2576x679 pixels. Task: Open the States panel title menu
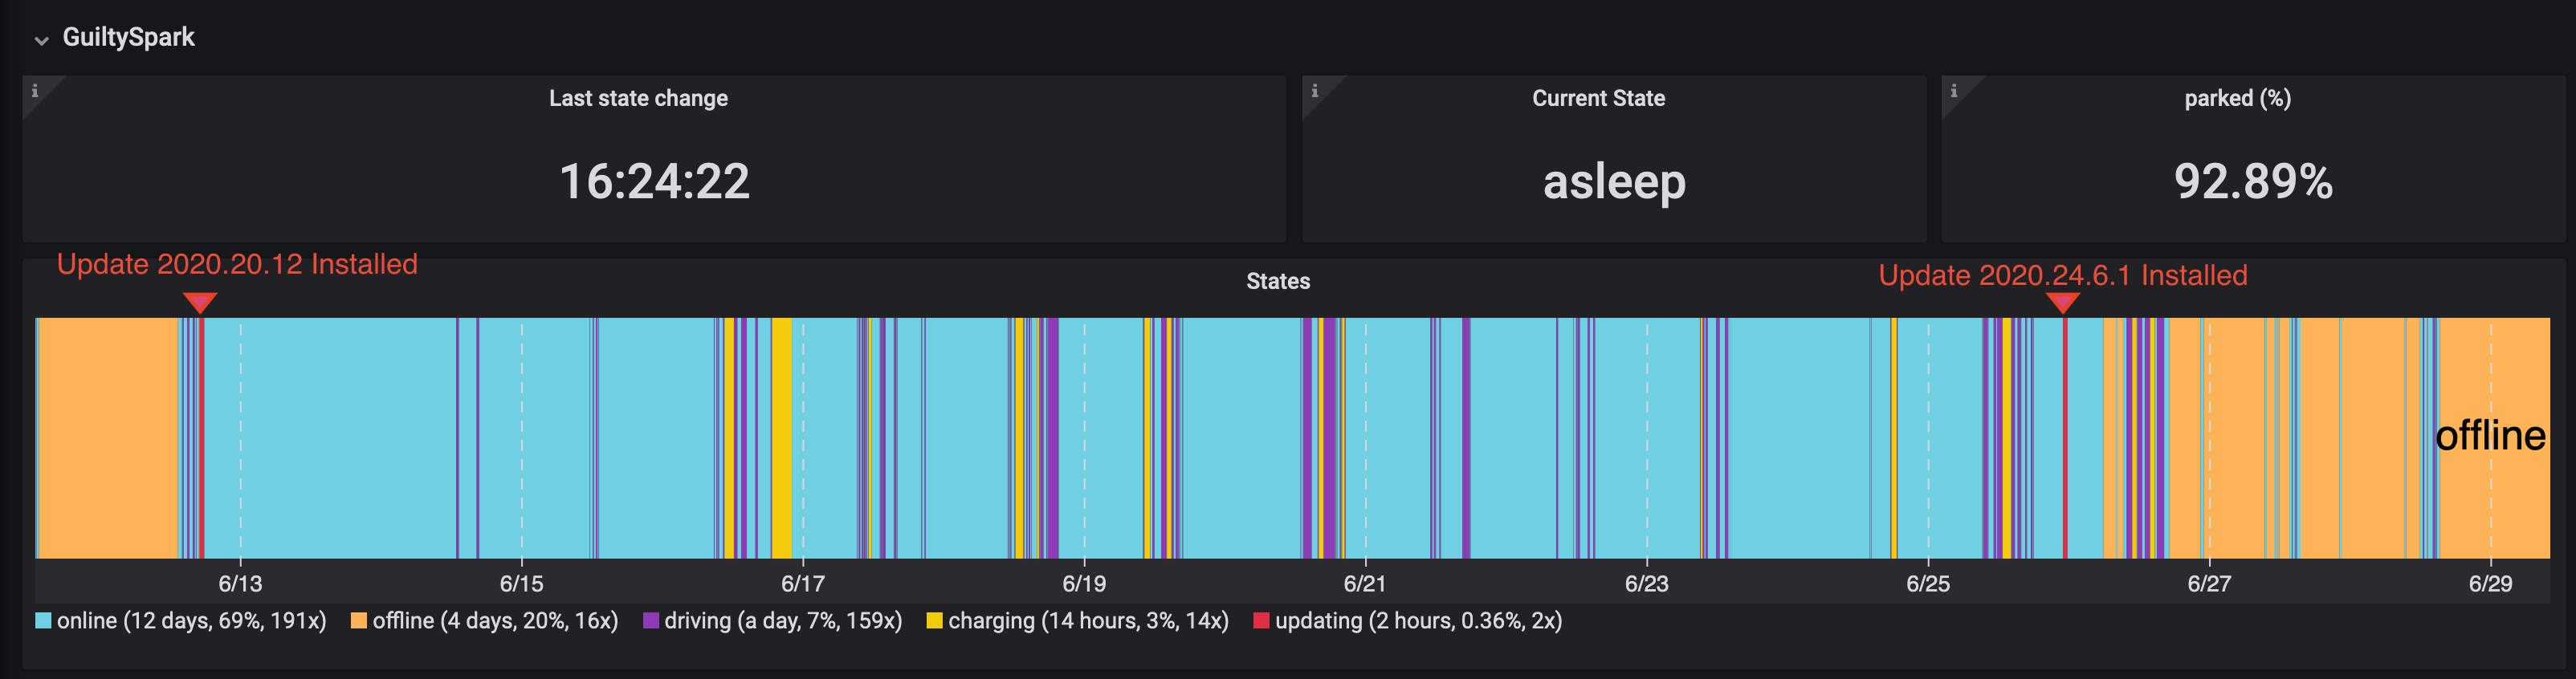(1278, 281)
